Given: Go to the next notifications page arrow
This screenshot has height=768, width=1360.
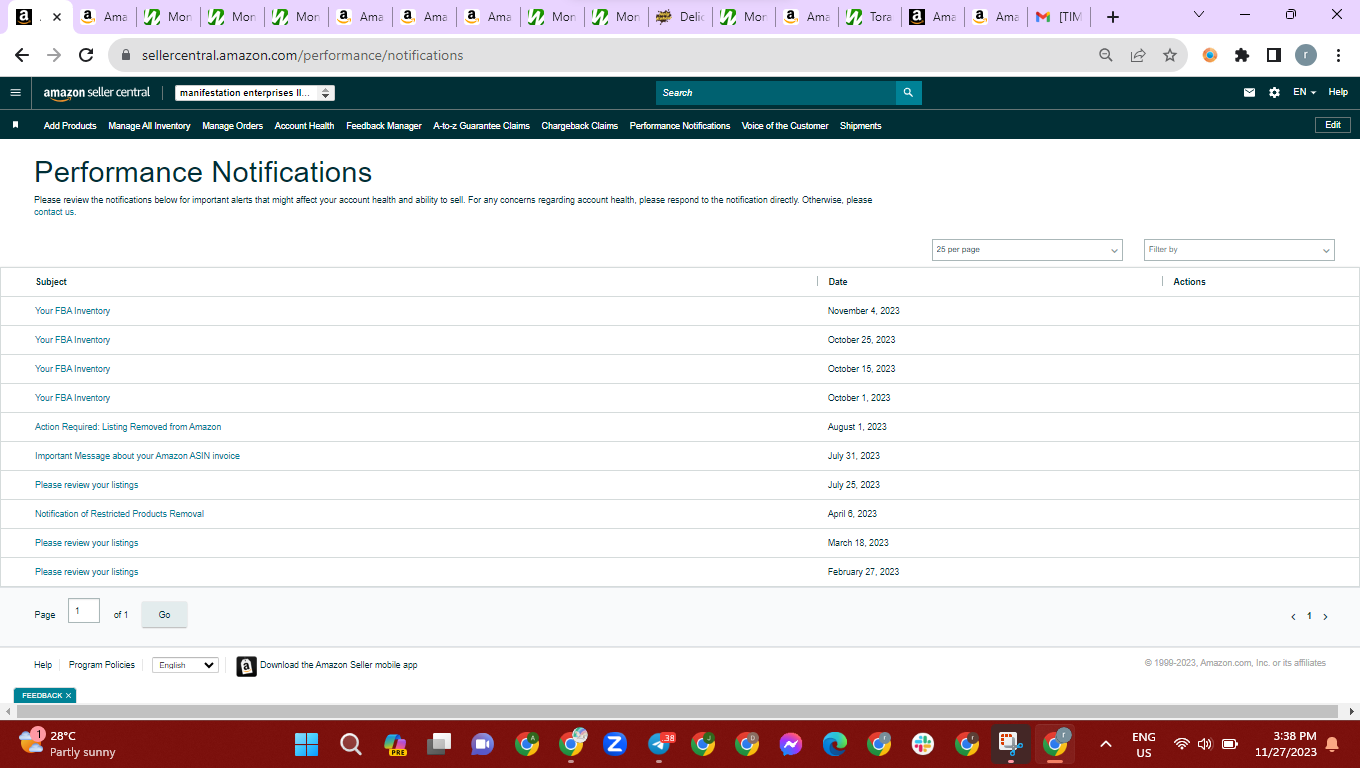Looking at the screenshot, I should 1326,617.
